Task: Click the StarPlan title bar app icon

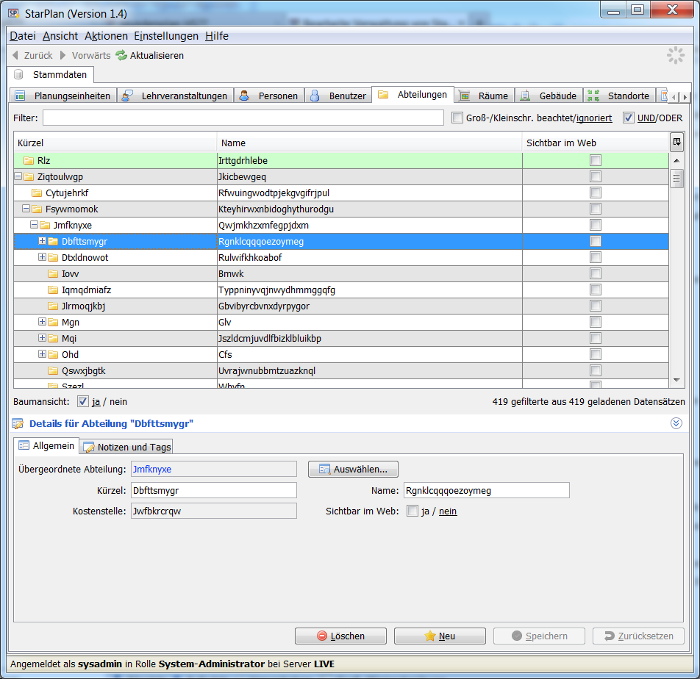Action: click(x=13, y=13)
